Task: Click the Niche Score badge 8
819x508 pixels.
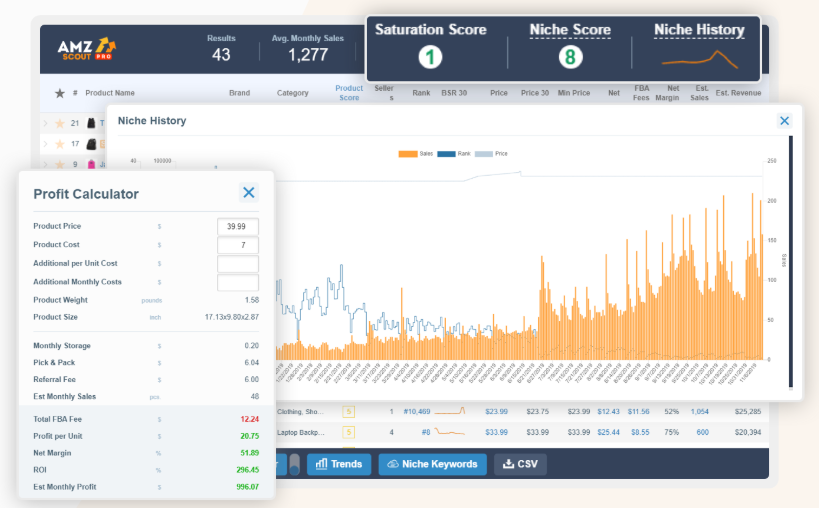Action: pos(570,57)
